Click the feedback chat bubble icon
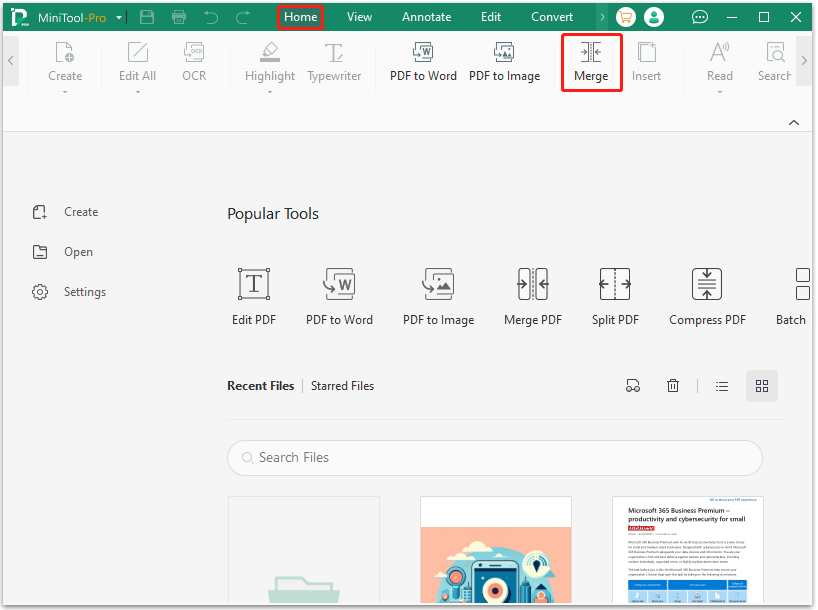The width and height of the screenshot is (818, 610). point(700,17)
